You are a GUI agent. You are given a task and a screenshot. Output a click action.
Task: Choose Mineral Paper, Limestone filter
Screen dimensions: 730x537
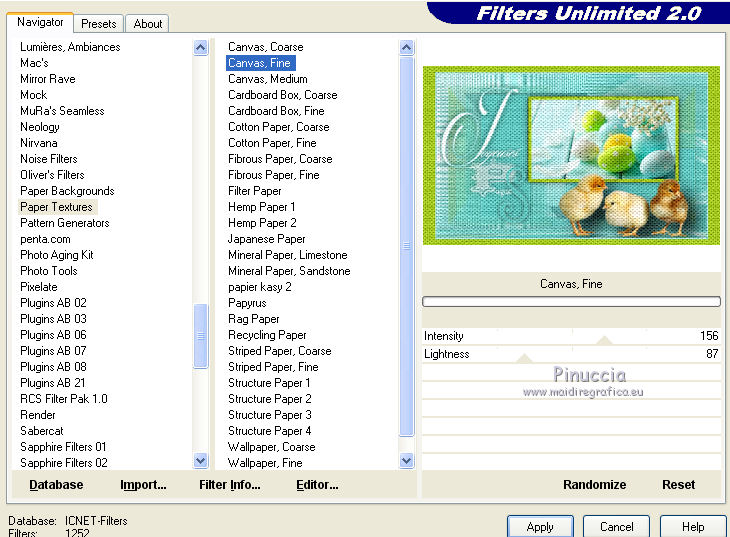point(288,255)
